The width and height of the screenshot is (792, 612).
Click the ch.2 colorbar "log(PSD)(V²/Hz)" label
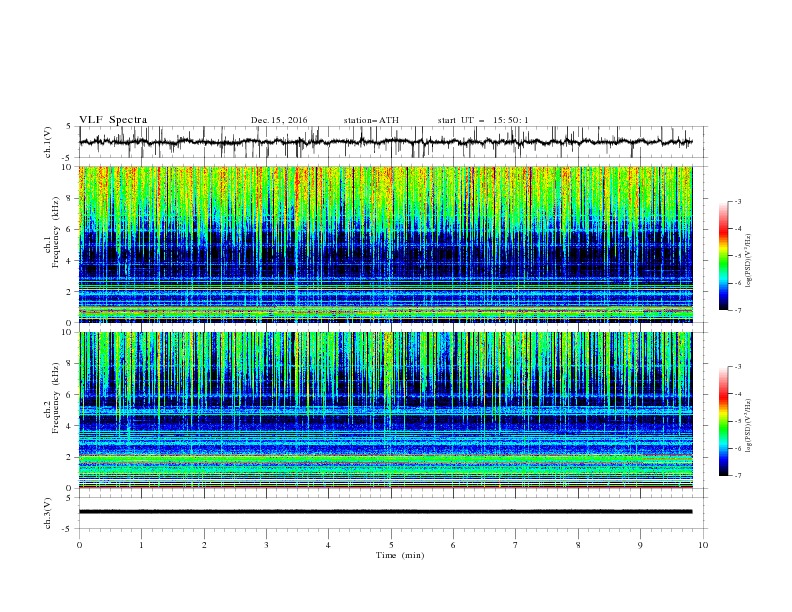(749, 426)
